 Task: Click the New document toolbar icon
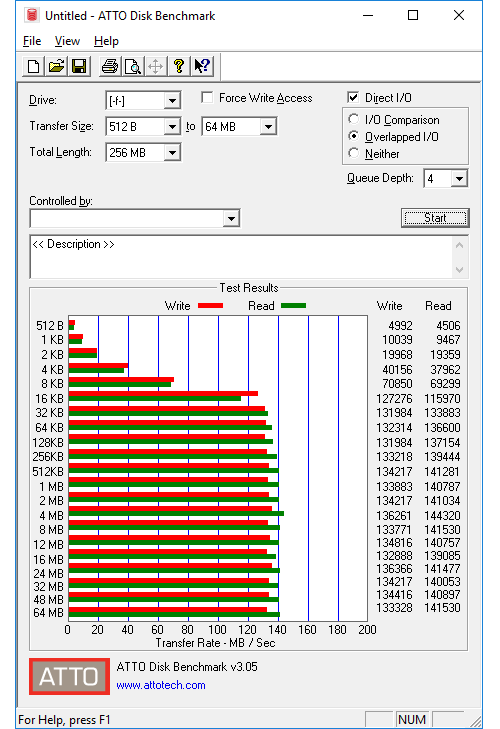(33, 66)
